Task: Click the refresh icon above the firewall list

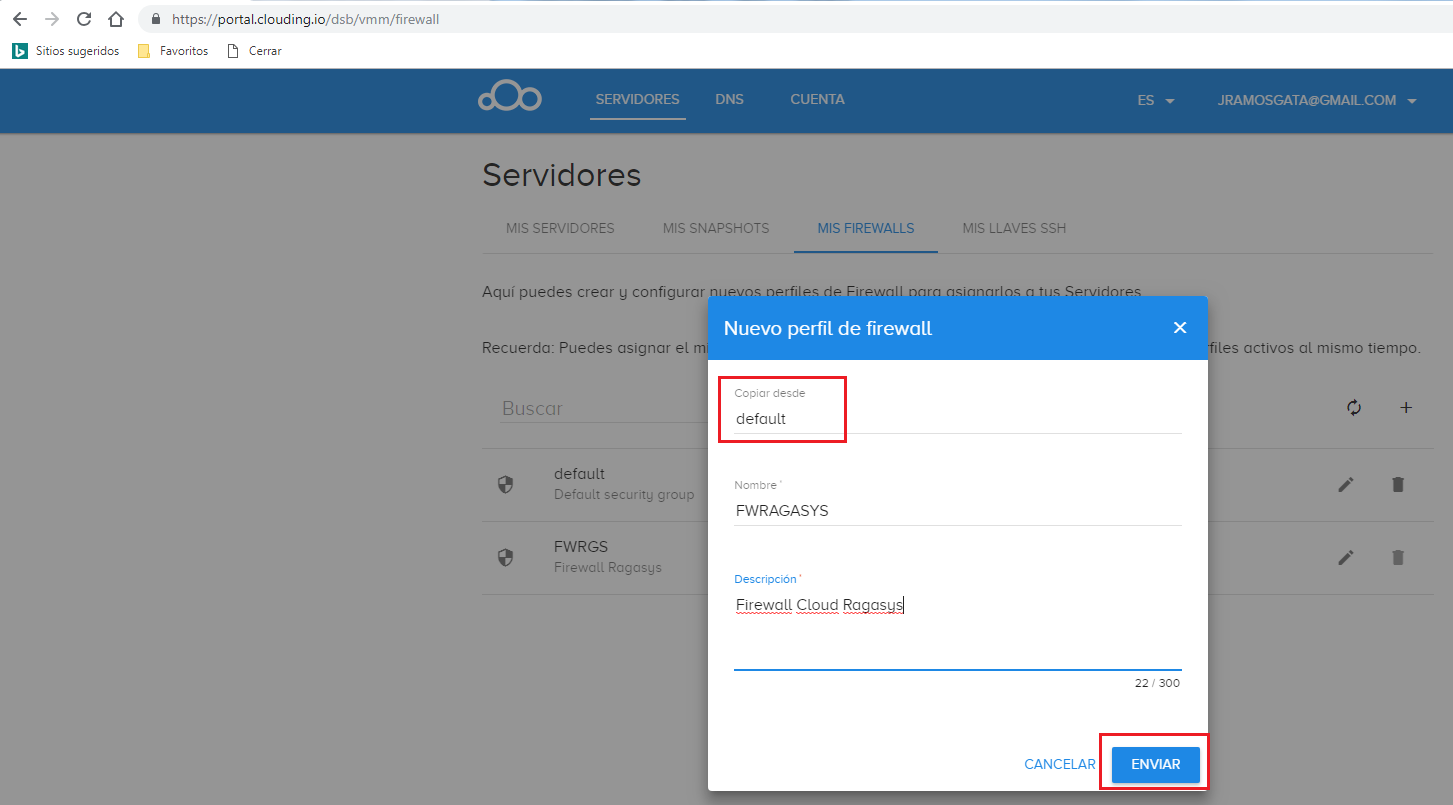Action: coord(1353,408)
